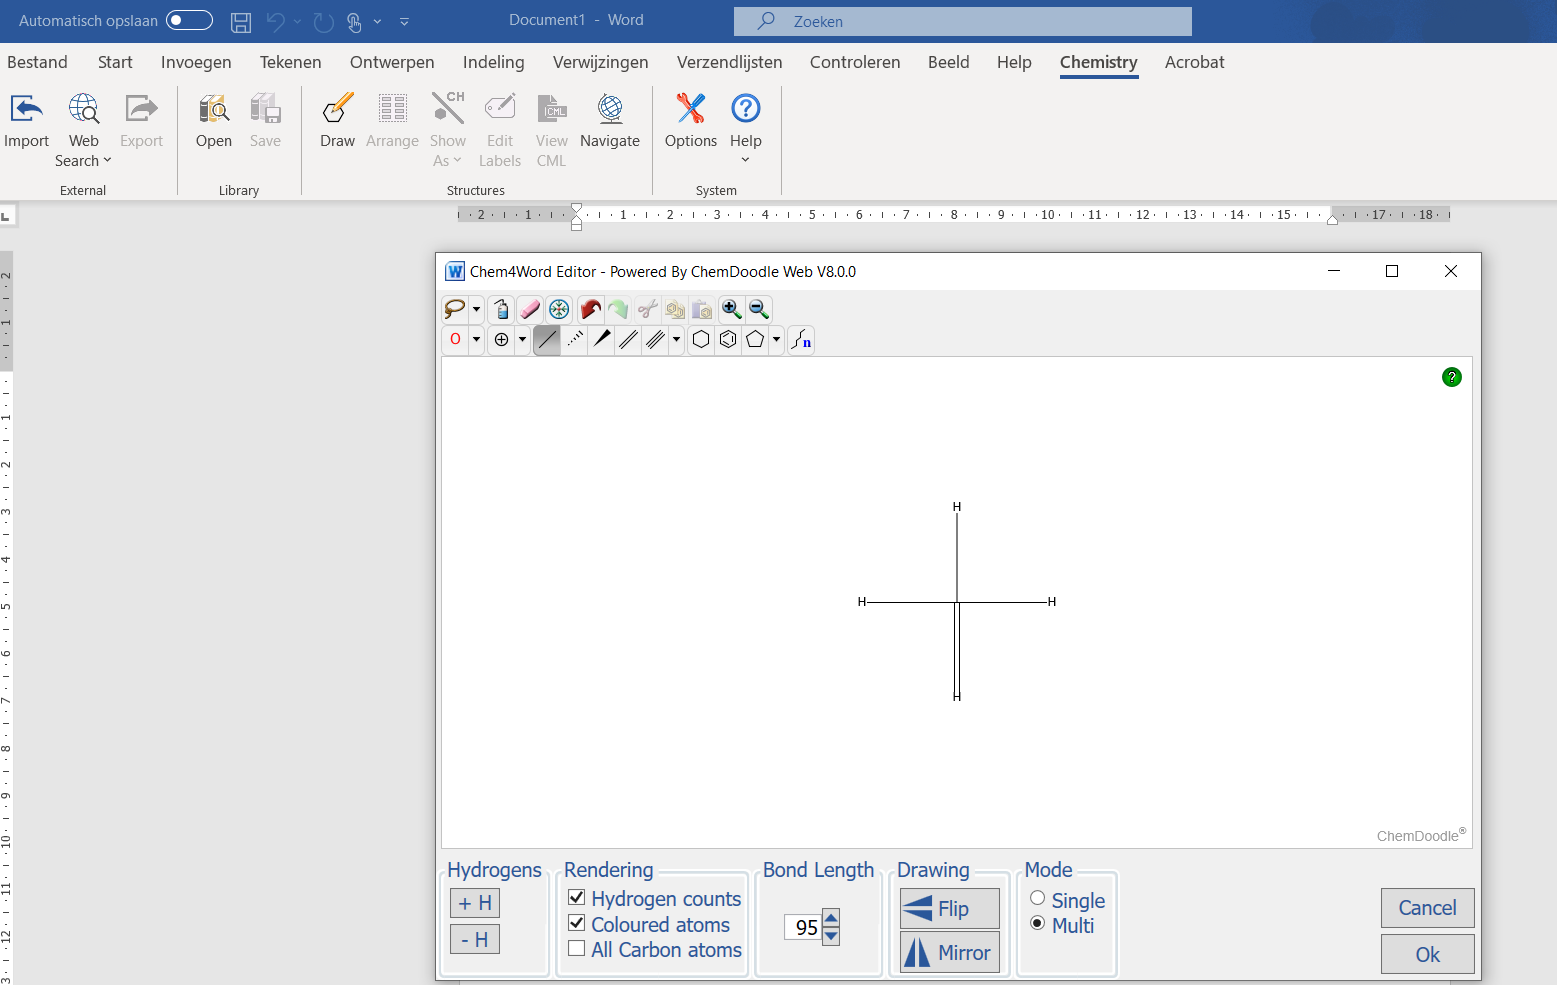The width and height of the screenshot is (1557, 985).
Task: Expand the element label dropdown arrow
Action: click(476, 340)
